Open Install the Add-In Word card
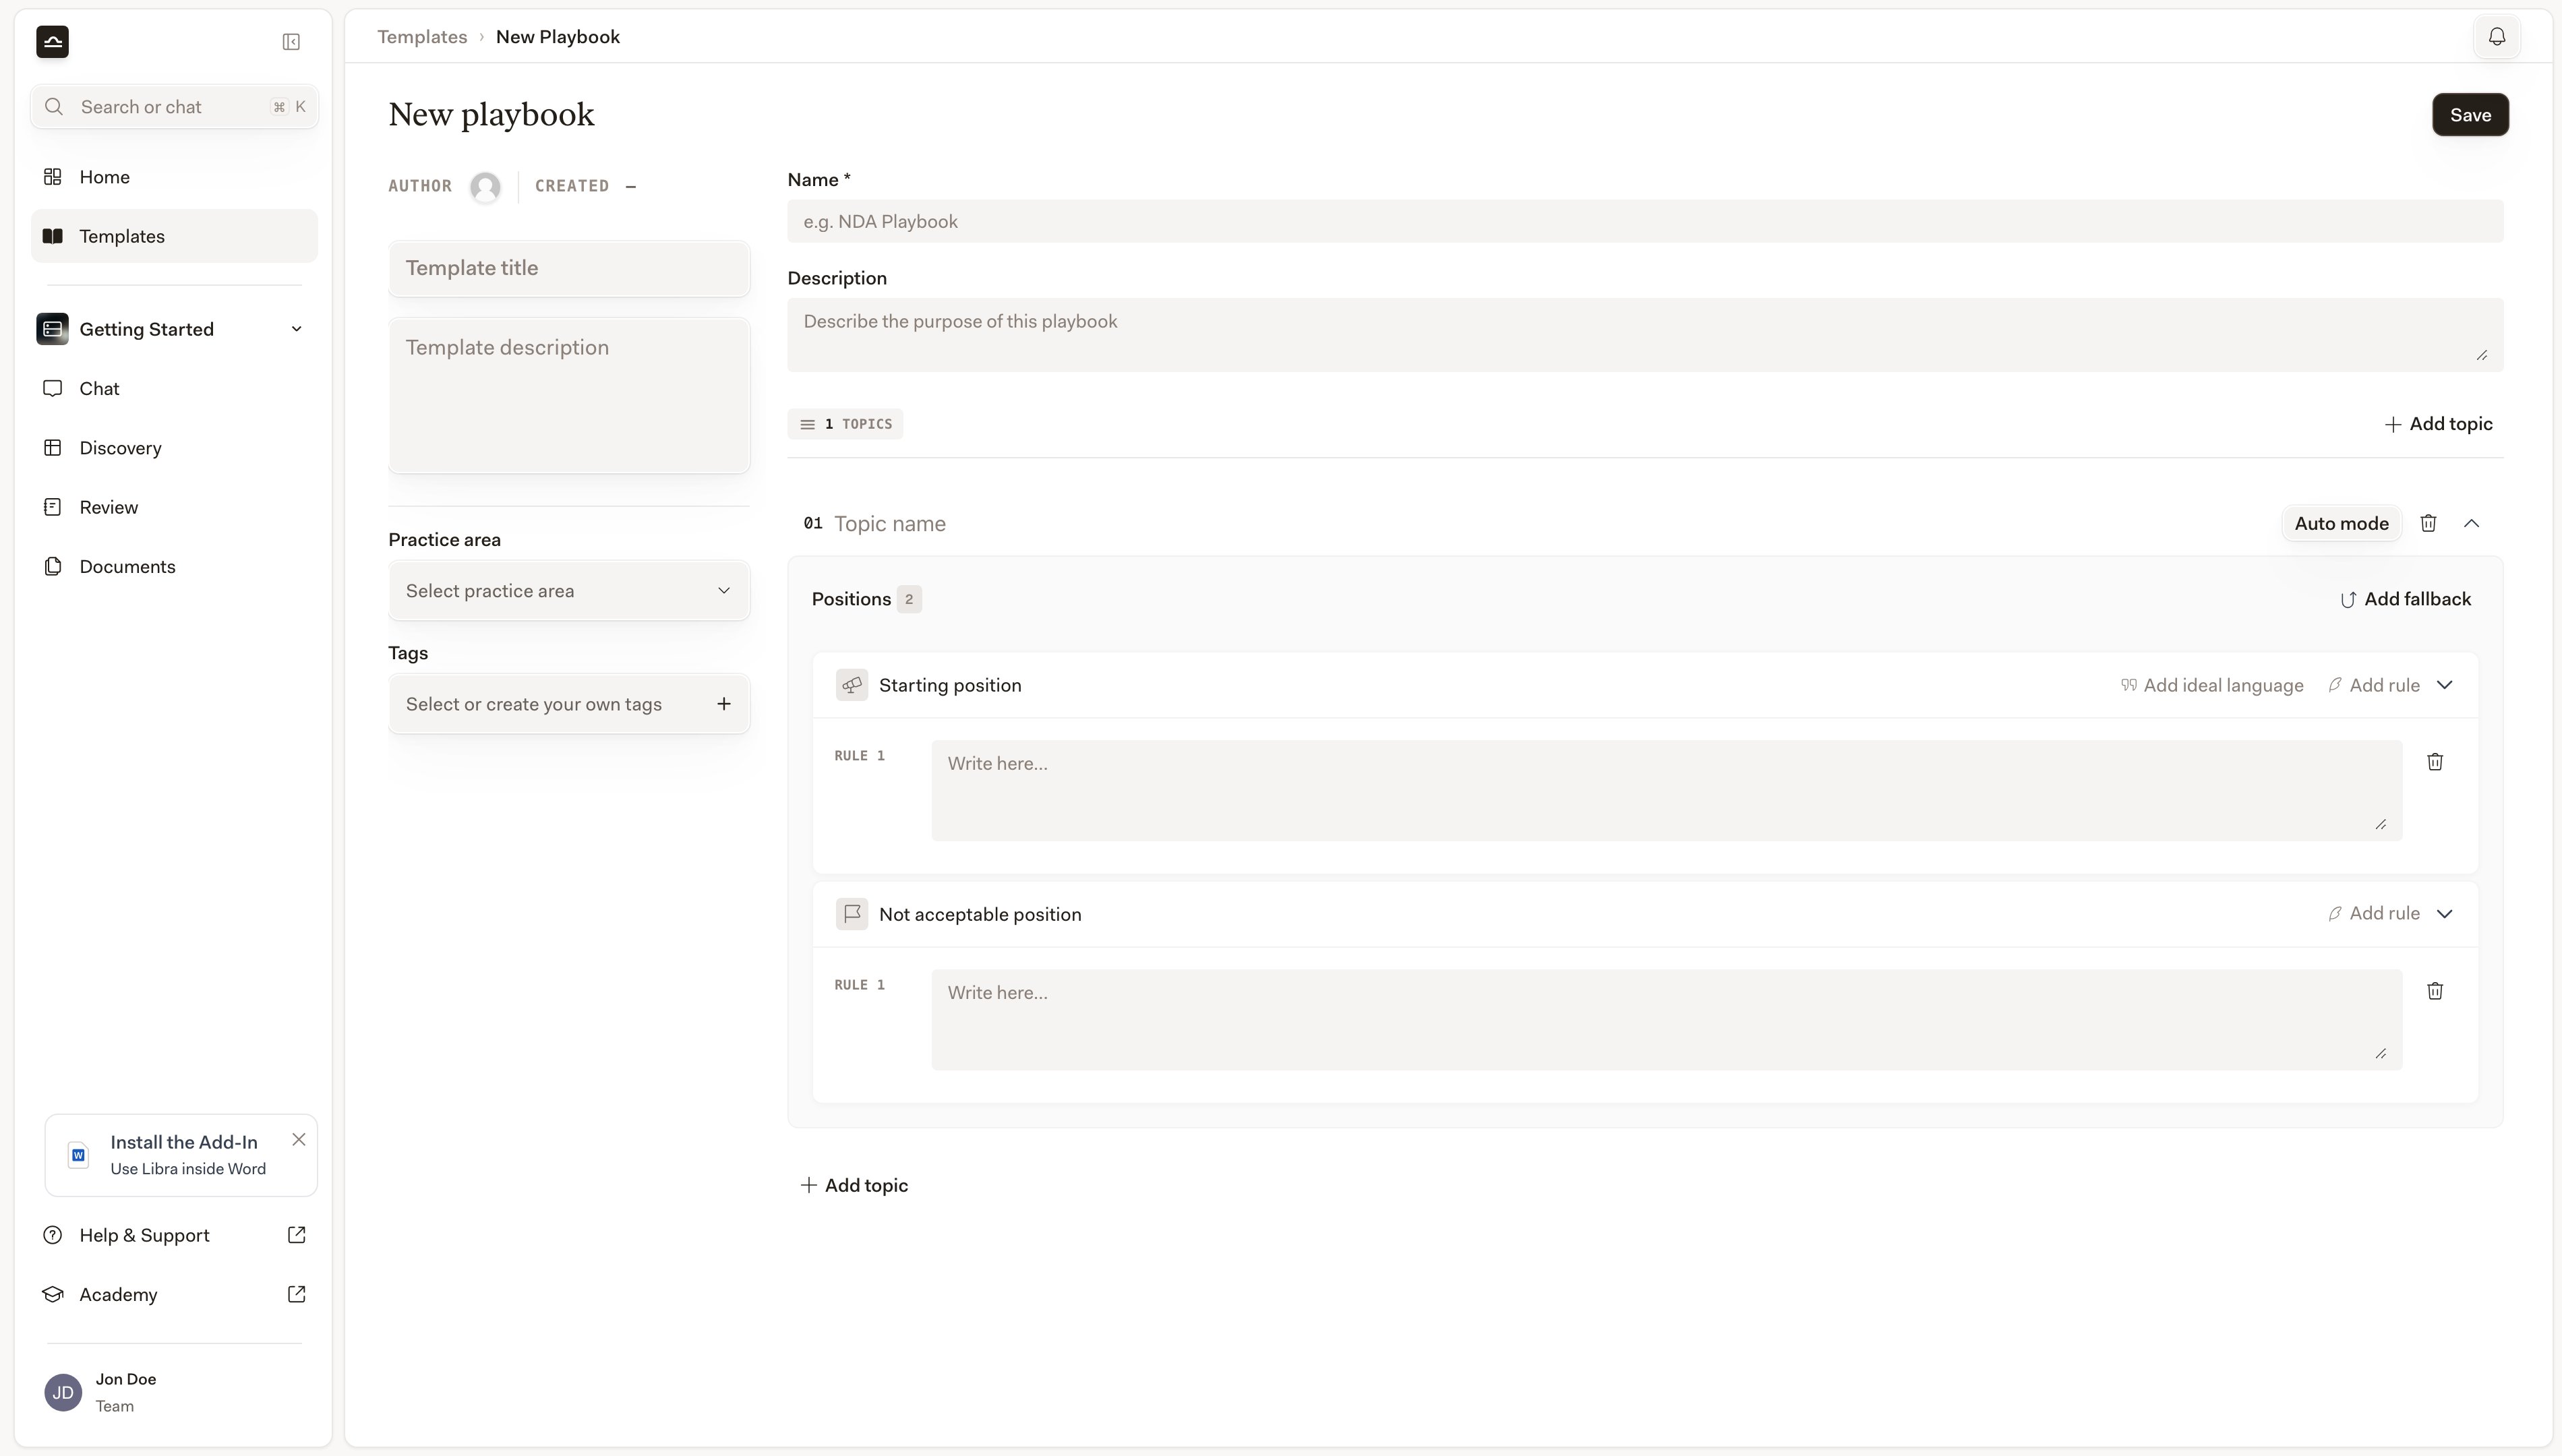This screenshot has height=1456, width=2562. click(x=181, y=1155)
